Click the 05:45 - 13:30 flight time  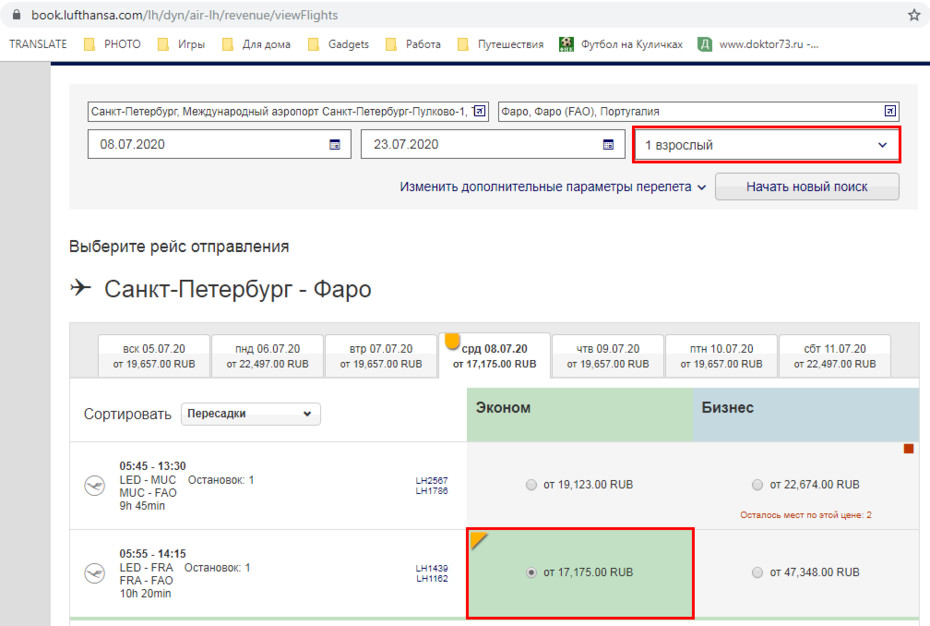pos(152,466)
